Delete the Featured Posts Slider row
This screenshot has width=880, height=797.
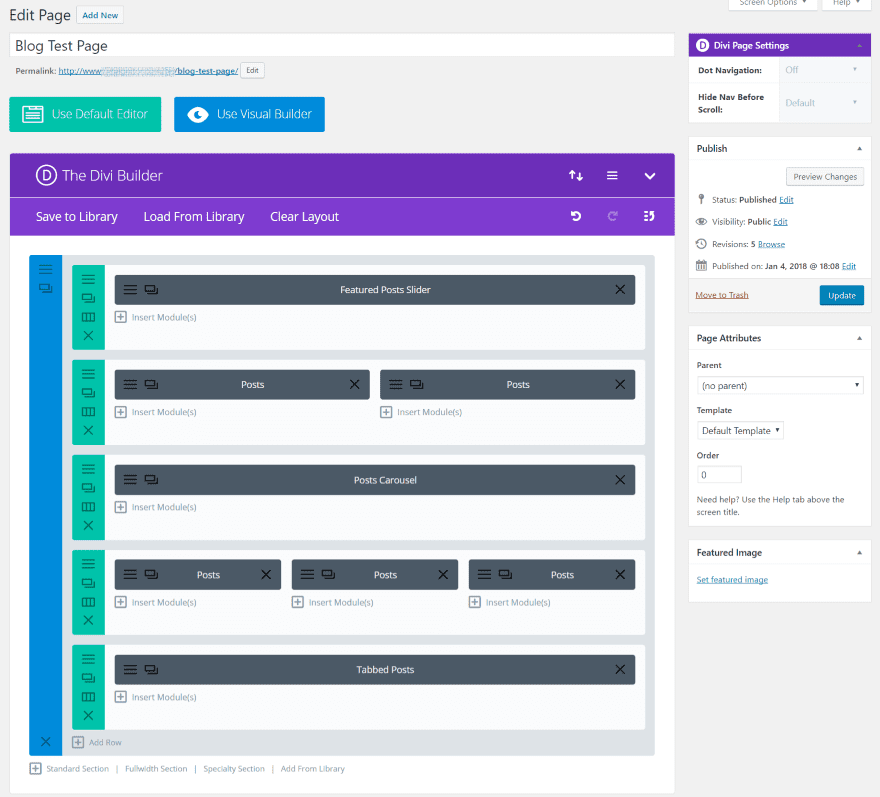pos(88,336)
